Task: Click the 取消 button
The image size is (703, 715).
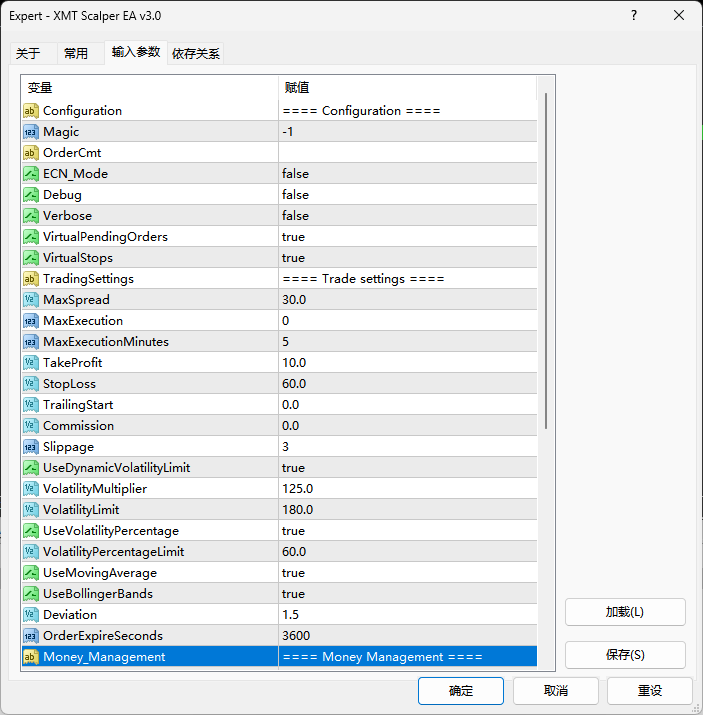Action: pyautogui.click(x=556, y=691)
